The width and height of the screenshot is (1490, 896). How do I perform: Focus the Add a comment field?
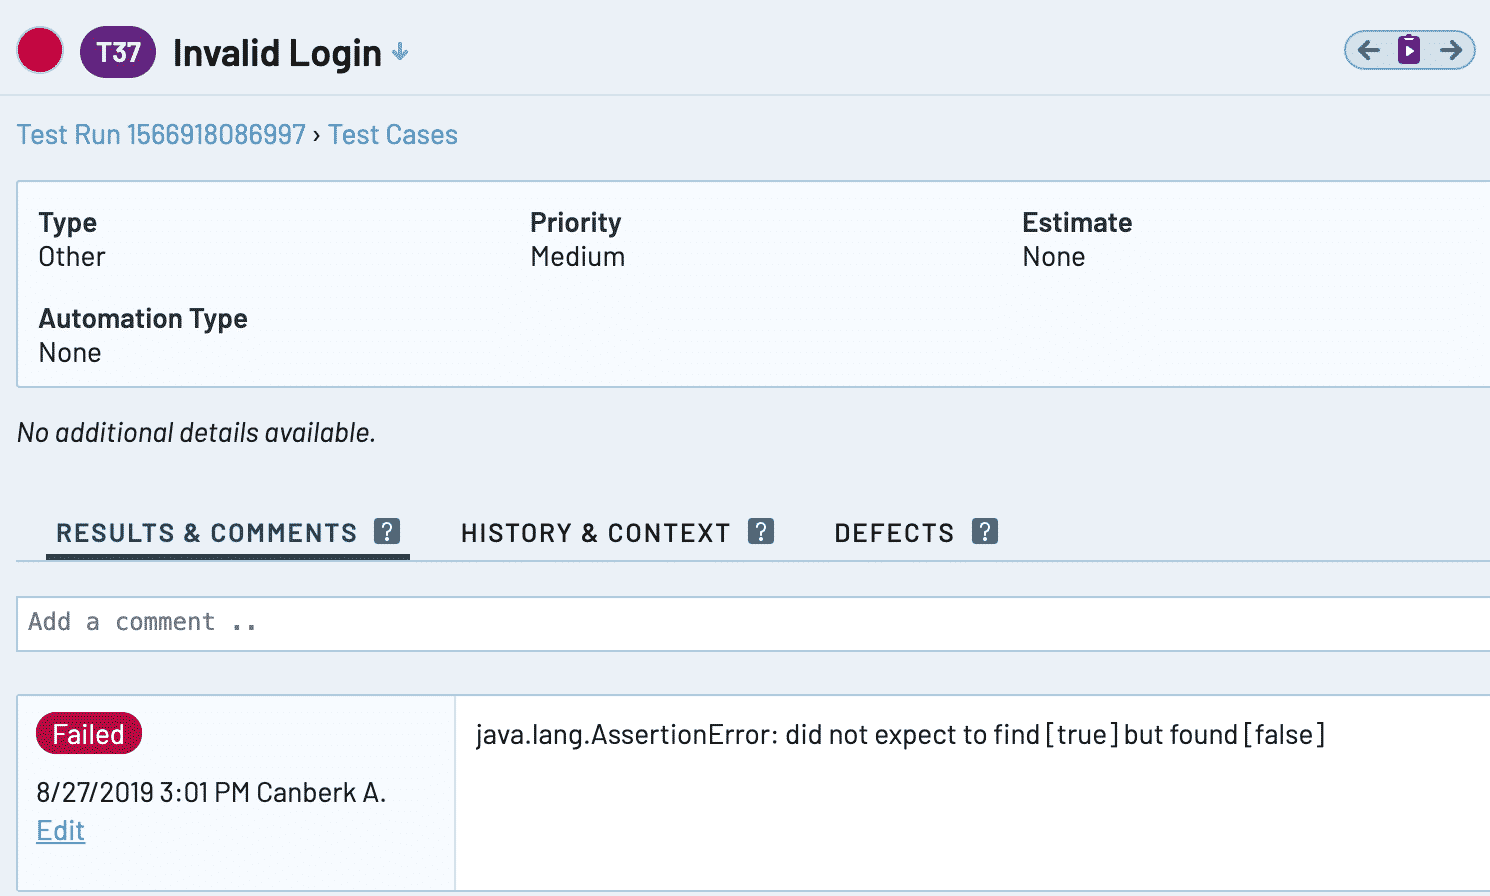(753, 624)
